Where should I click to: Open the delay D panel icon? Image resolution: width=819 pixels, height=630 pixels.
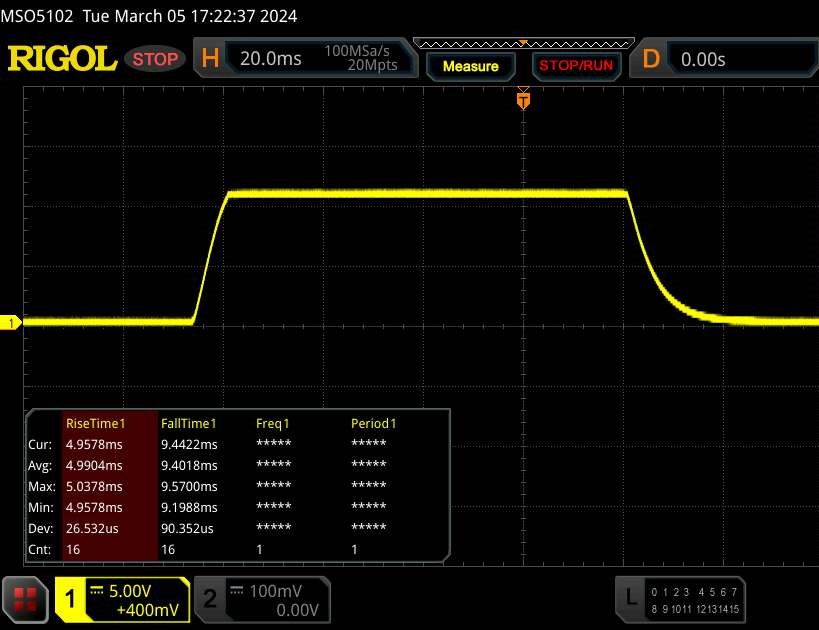(651, 59)
